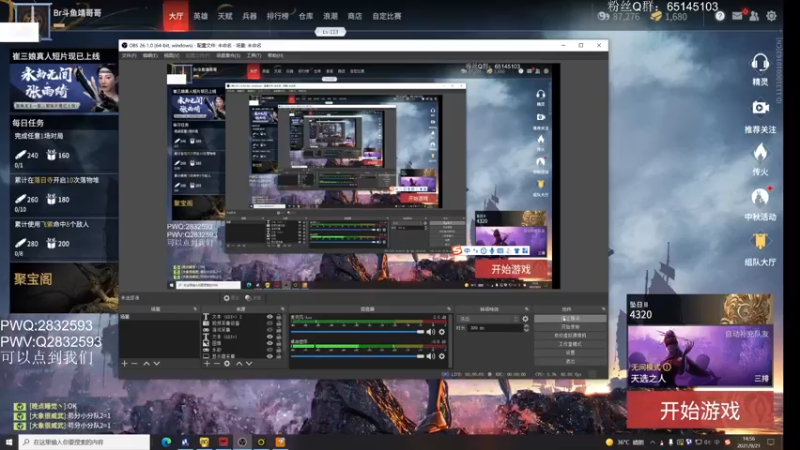Mute the 桌面音频 speaker icon

click(431, 356)
